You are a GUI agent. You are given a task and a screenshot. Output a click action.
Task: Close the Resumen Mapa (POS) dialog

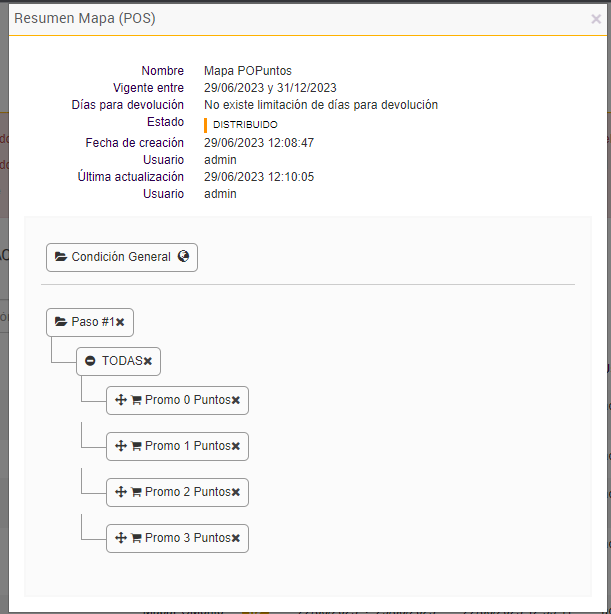coord(596,19)
